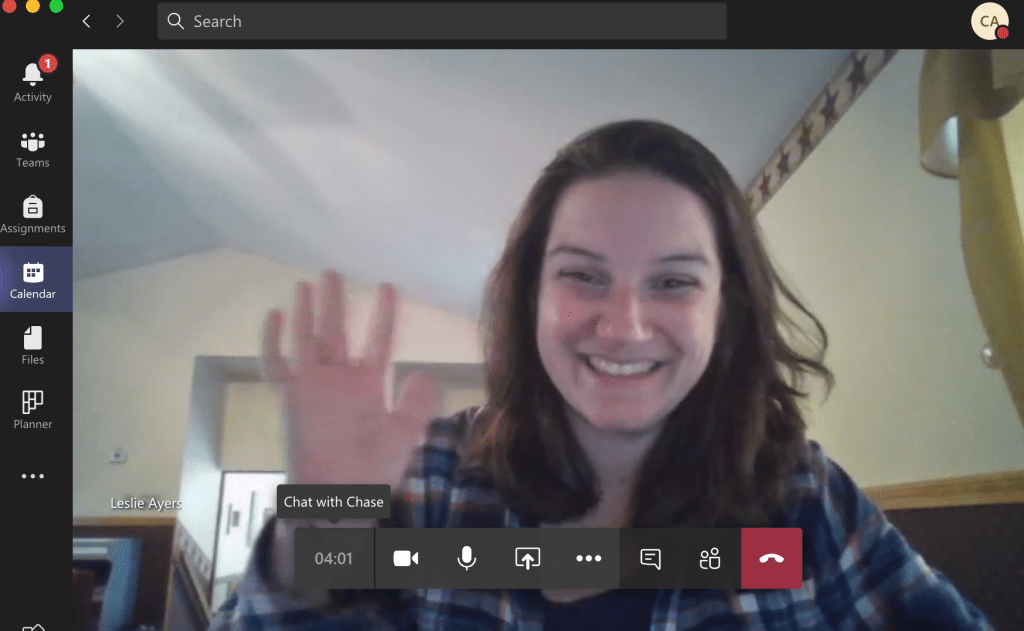
Task: Share your screen with the share icon
Action: (527, 559)
